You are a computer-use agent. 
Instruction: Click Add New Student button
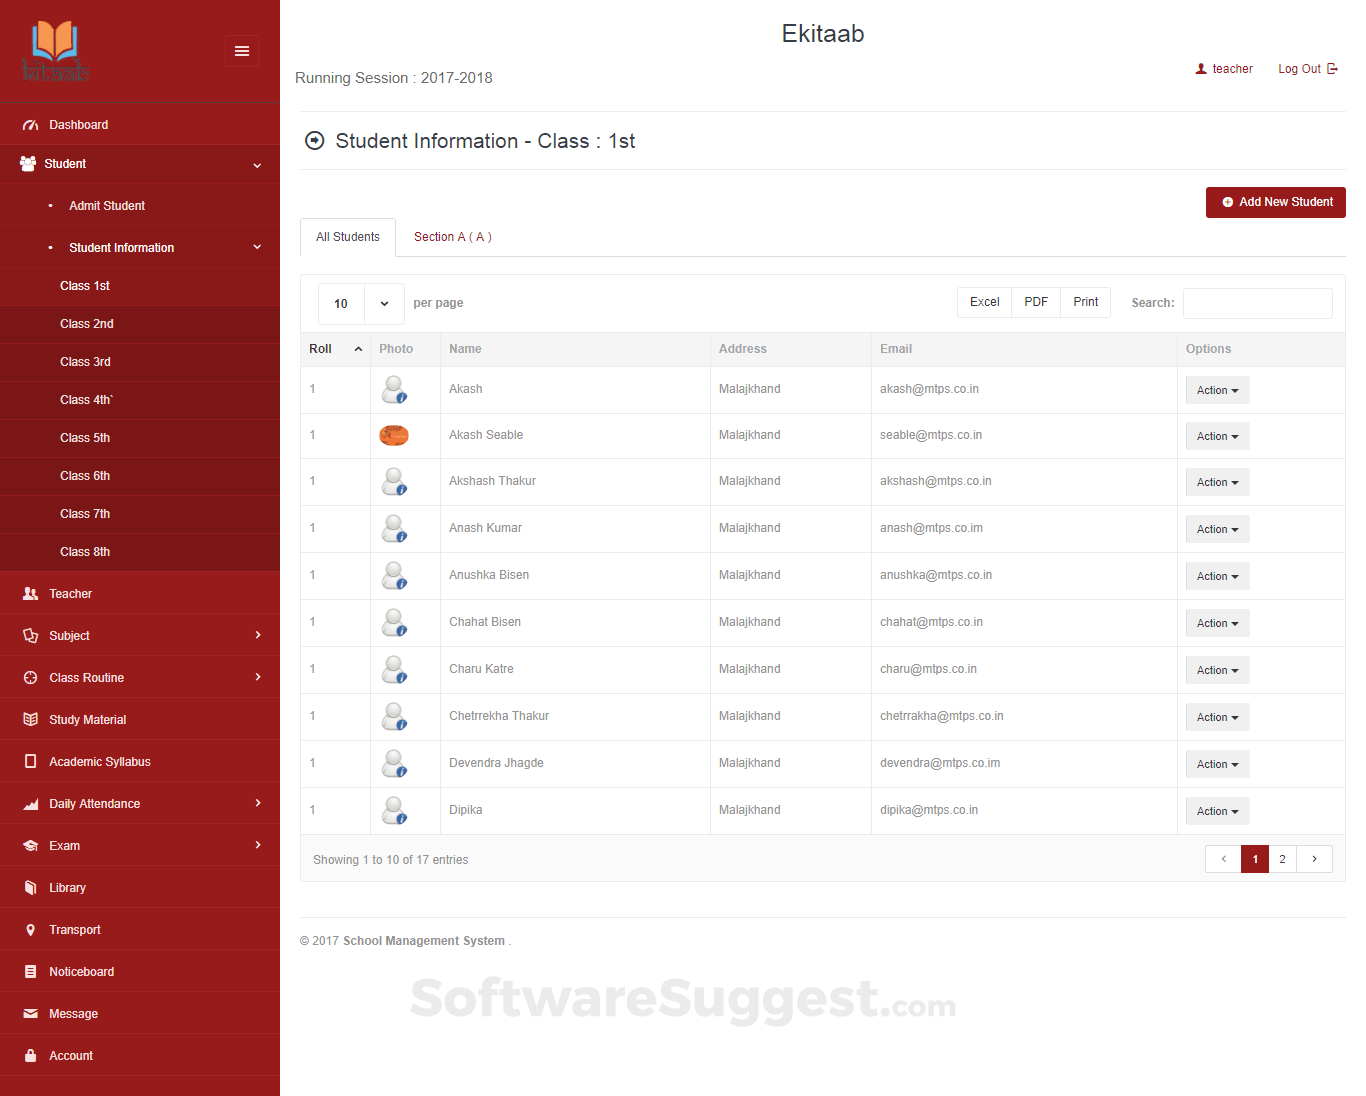click(1276, 202)
